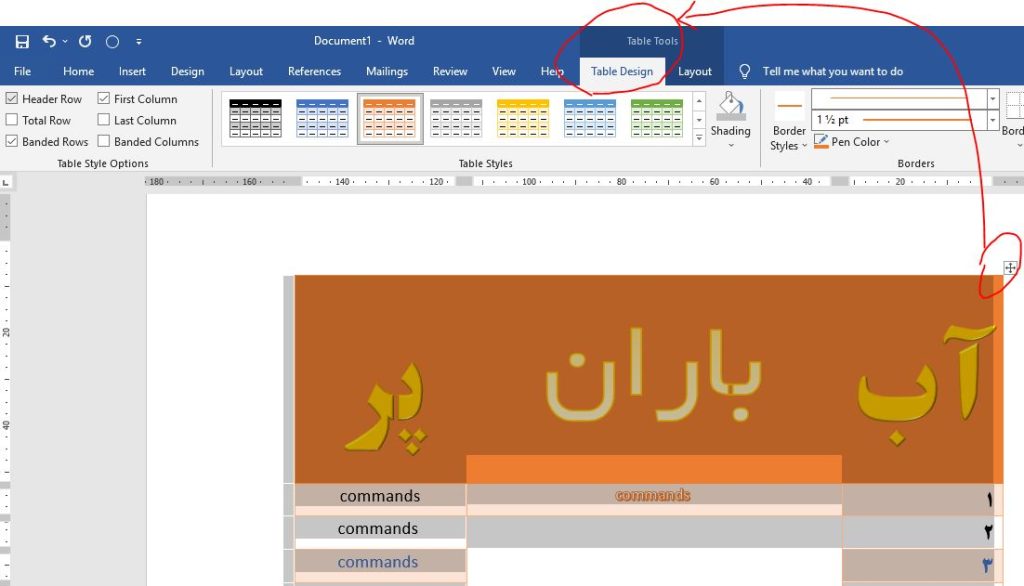
Task: Click the Pen Color pen icon
Action: pyautogui.click(x=821, y=142)
